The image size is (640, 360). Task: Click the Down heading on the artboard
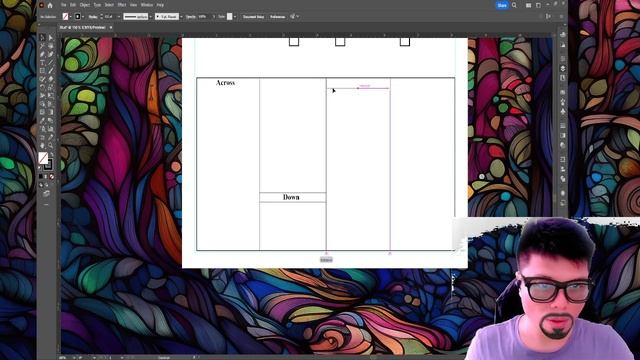pyautogui.click(x=291, y=197)
